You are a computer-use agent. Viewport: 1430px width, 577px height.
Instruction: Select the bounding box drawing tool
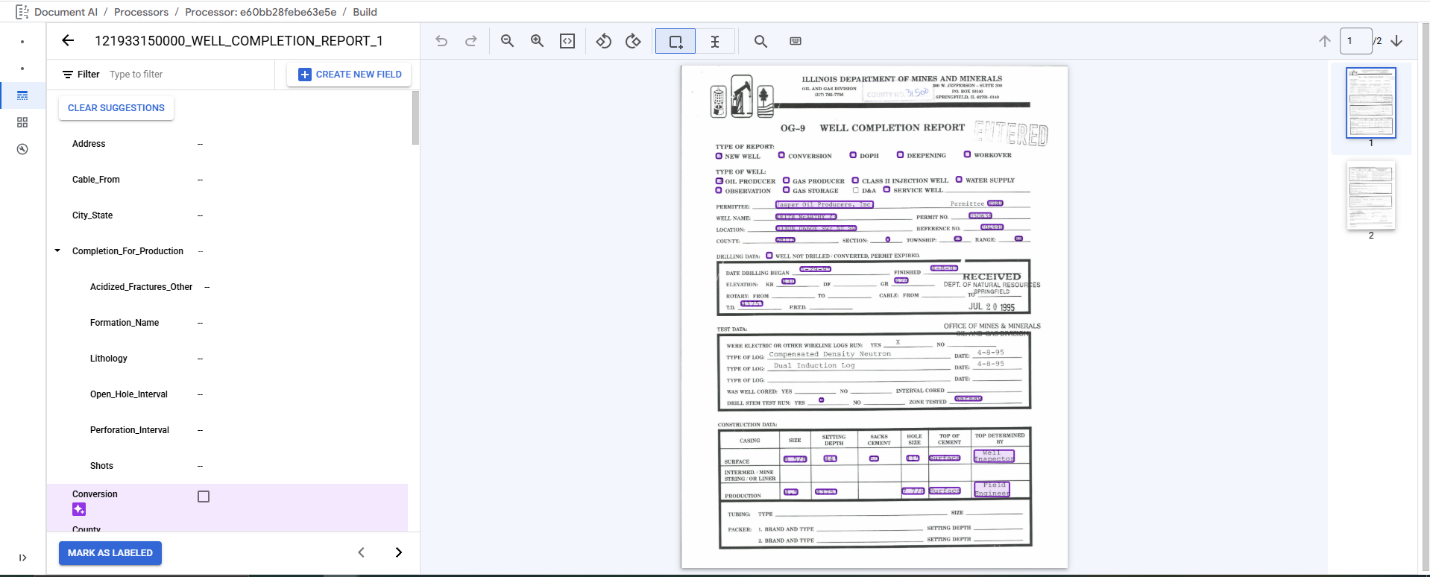(x=676, y=41)
